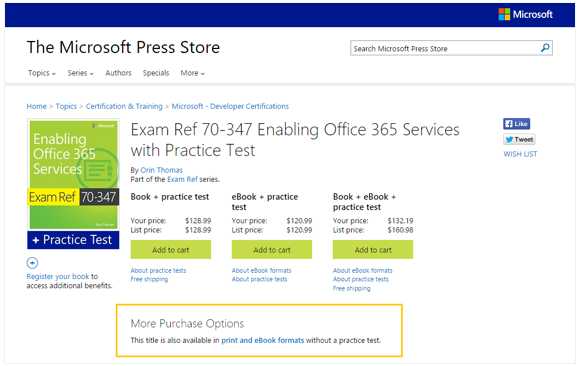Click the $160.98 list price value
Screen dimensions: 580x366
(x=400, y=230)
